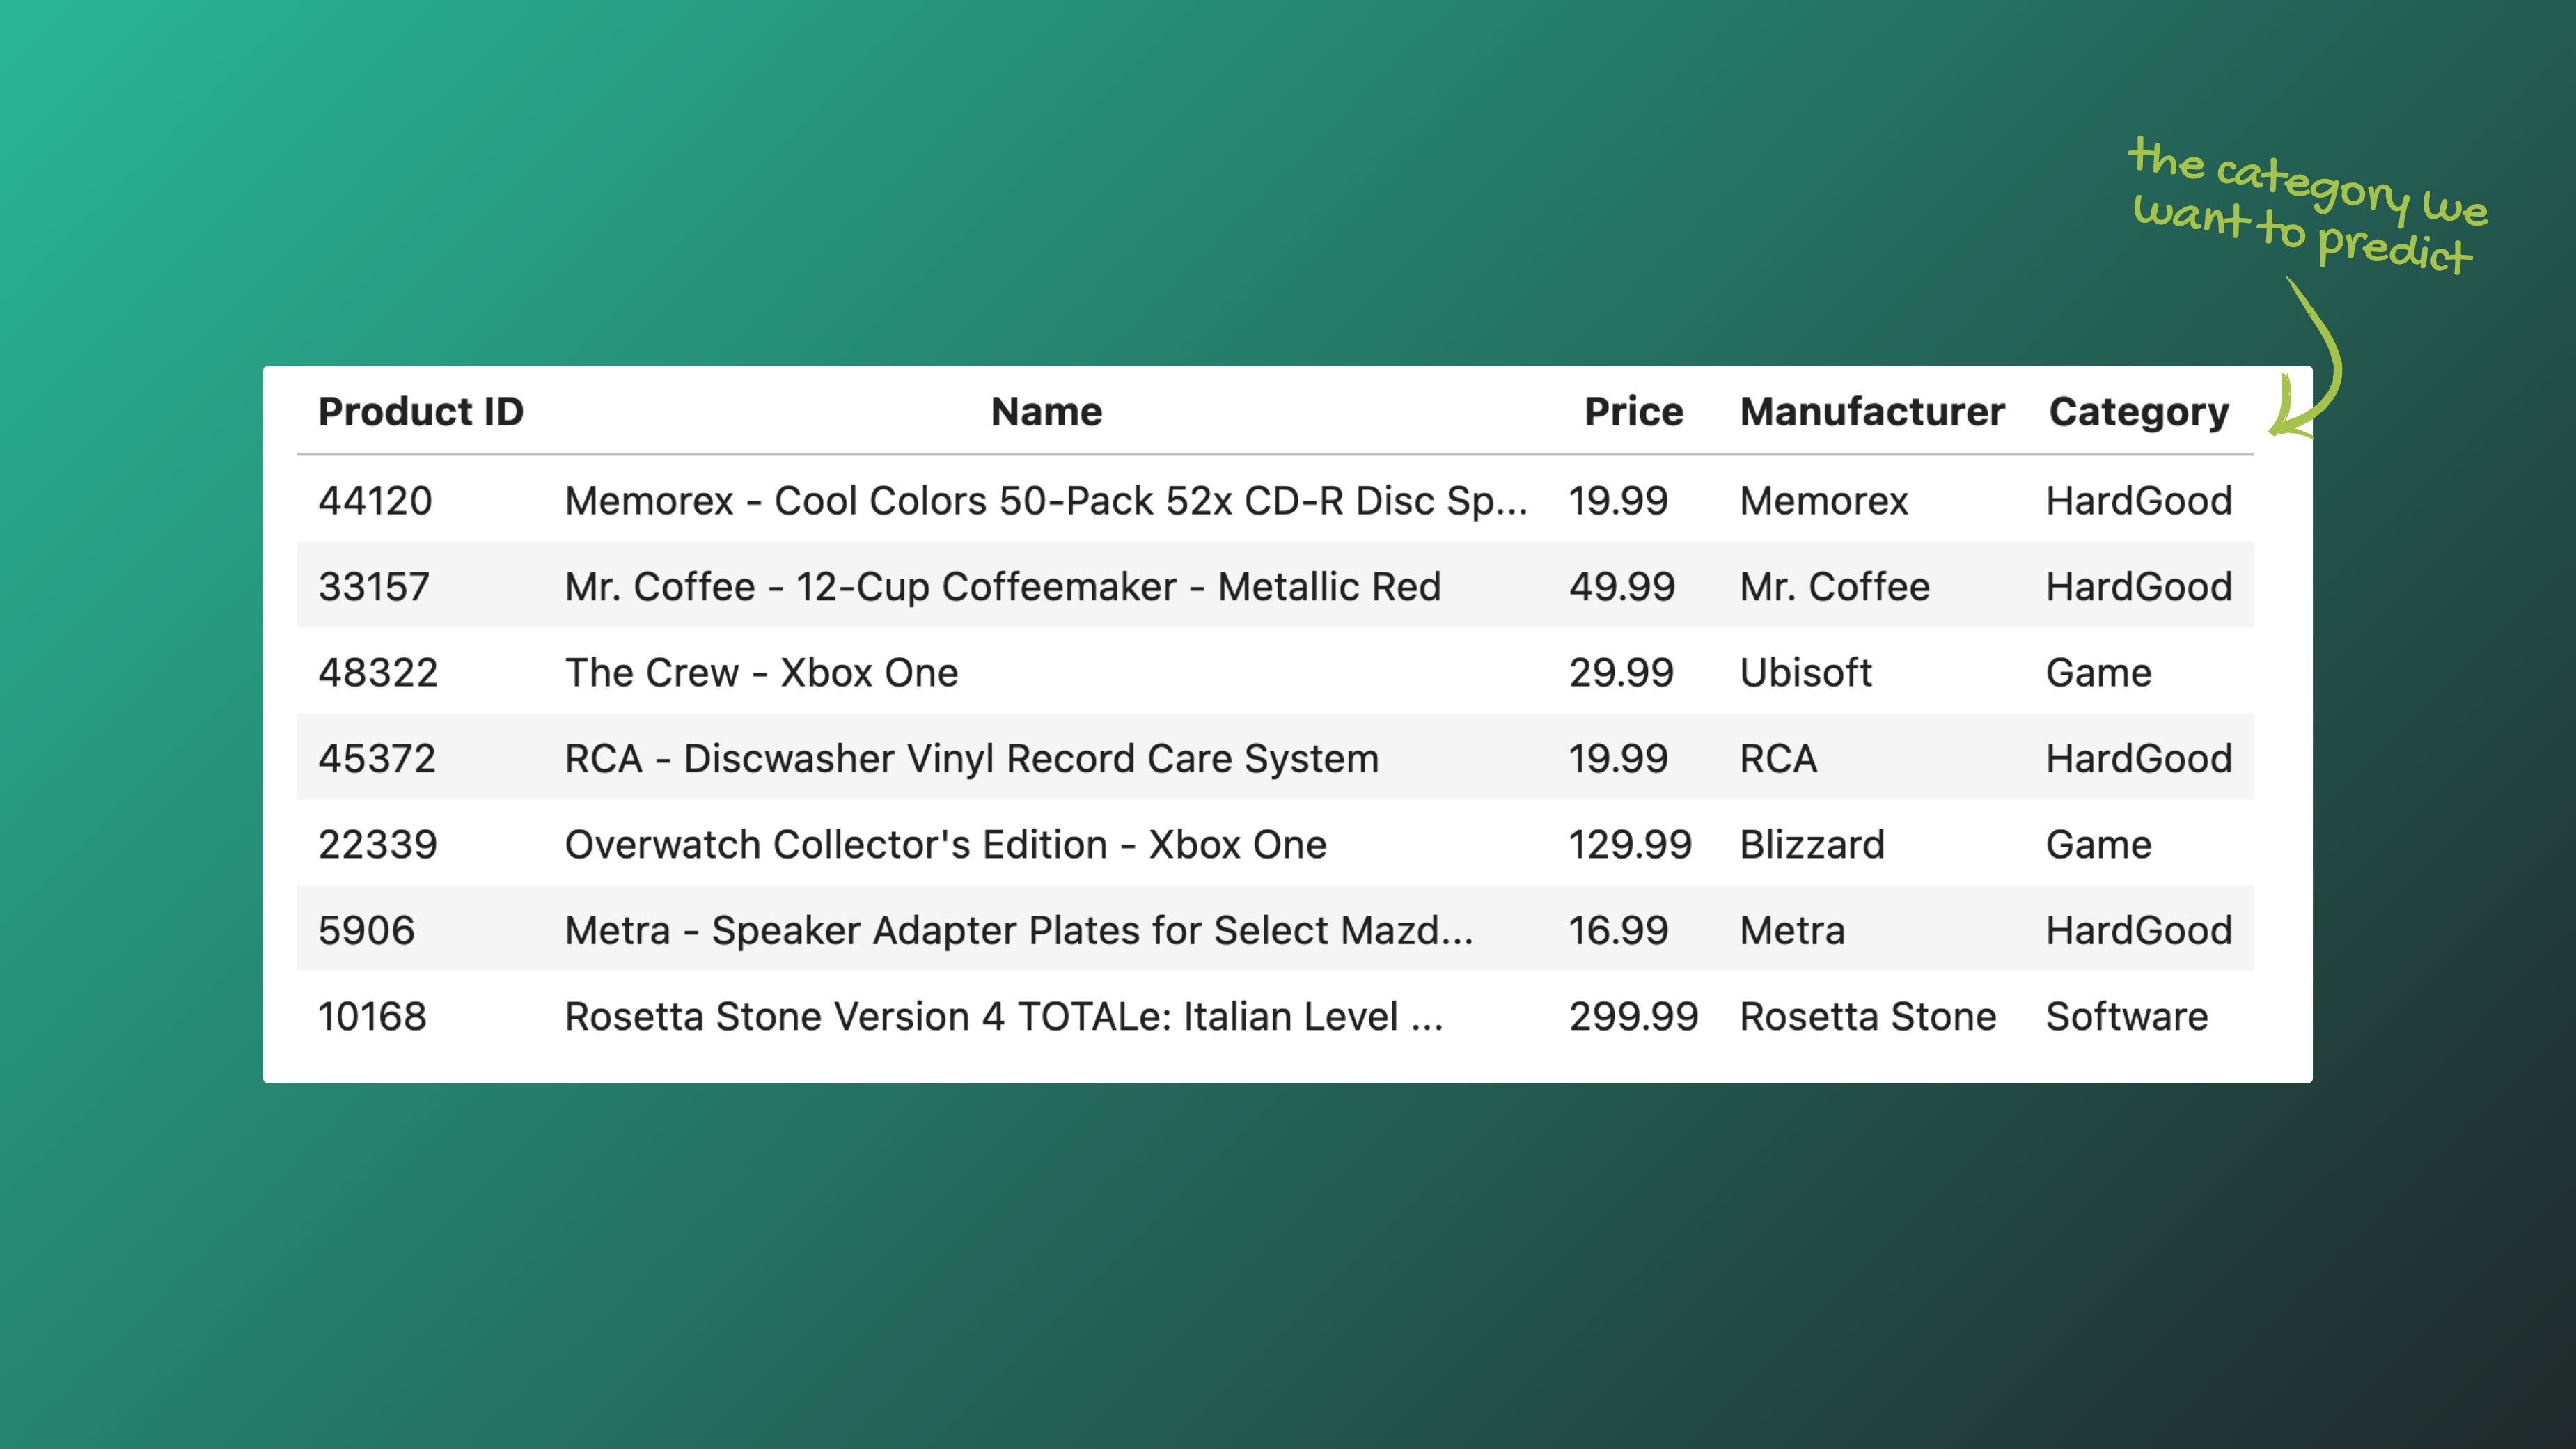Select product ID 44120 cell
The height and width of the screenshot is (1449, 2576).
click(x=375, y=500)
